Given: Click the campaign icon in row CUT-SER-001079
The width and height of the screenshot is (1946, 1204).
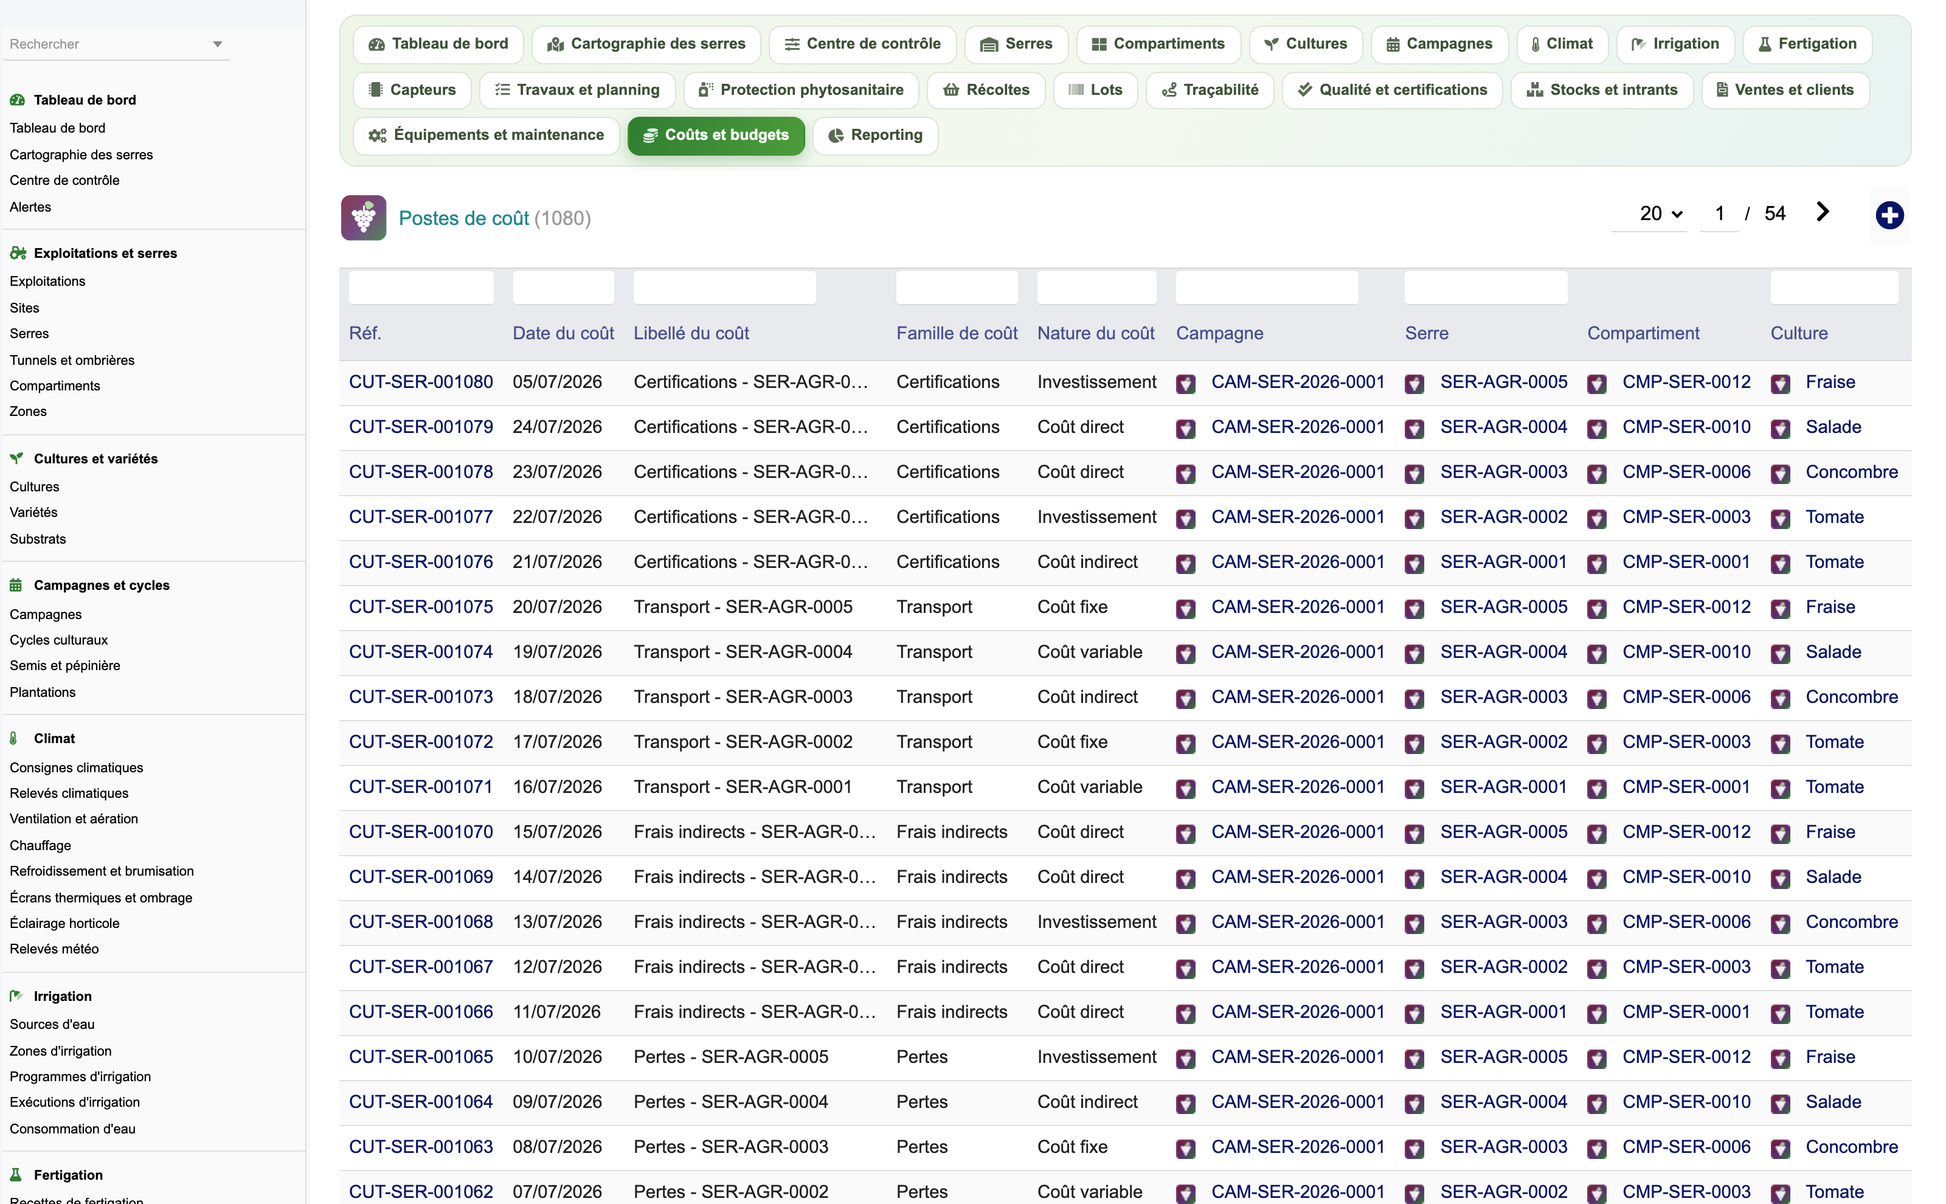Looking at the screenshot, I should (1186, 429).
